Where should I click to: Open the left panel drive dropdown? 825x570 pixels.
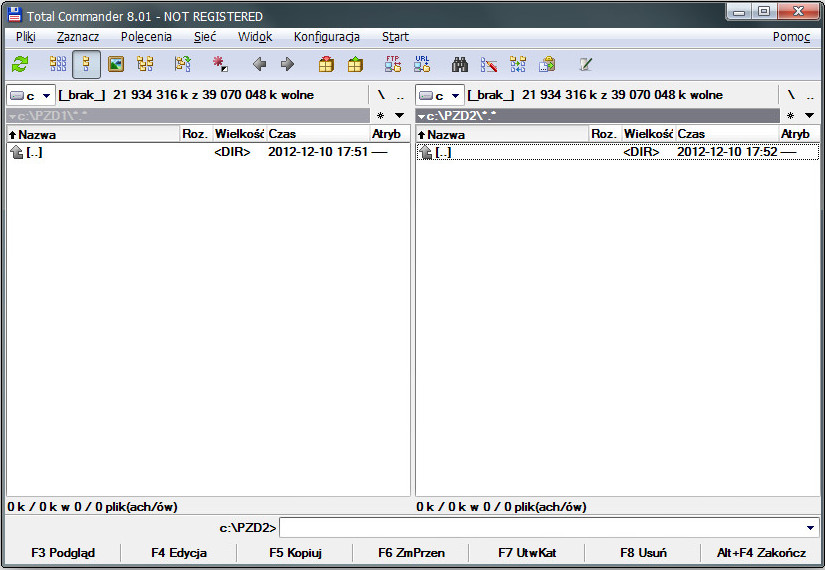click(29, 95)
